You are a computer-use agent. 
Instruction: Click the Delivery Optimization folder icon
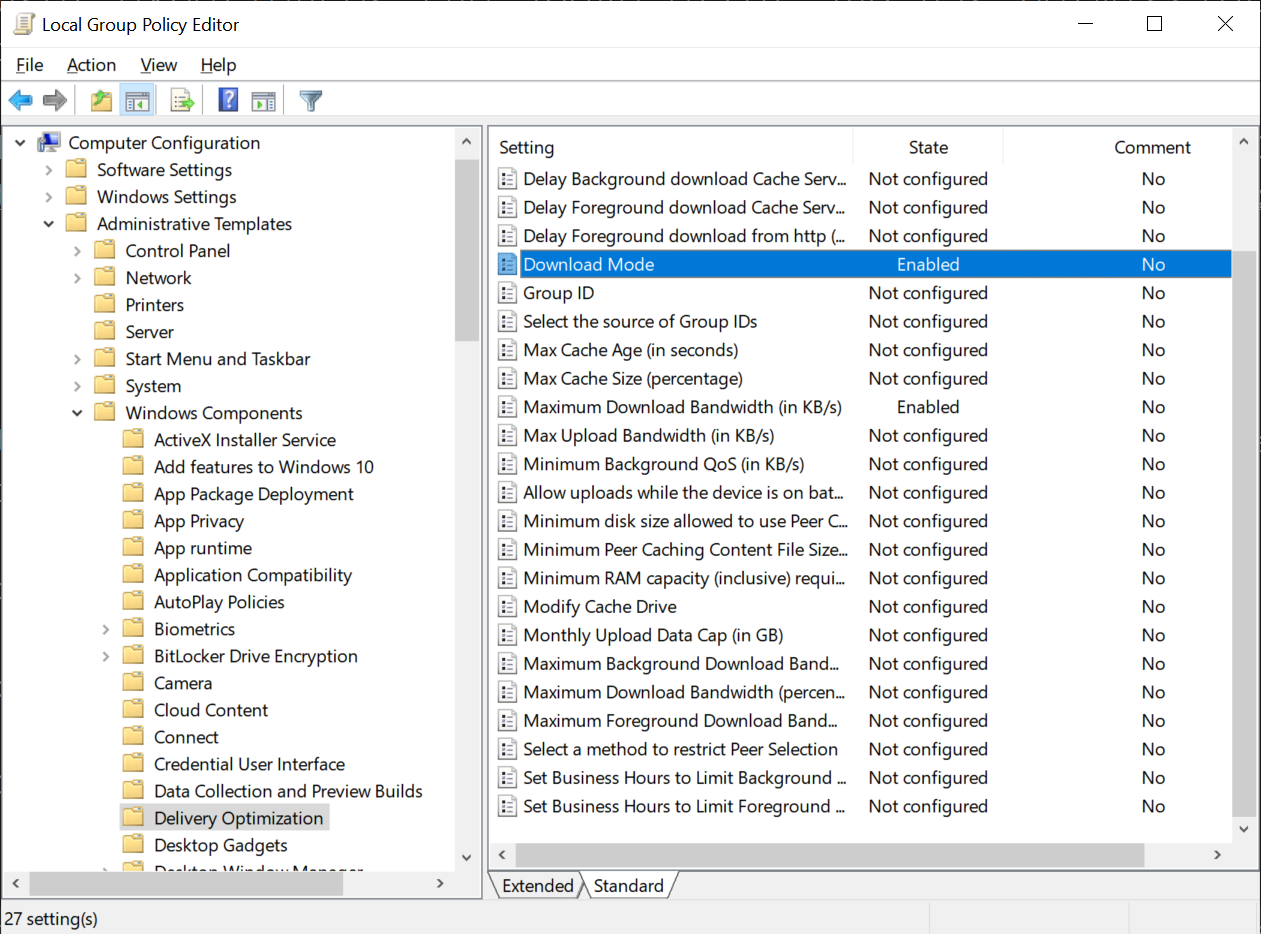133,818
